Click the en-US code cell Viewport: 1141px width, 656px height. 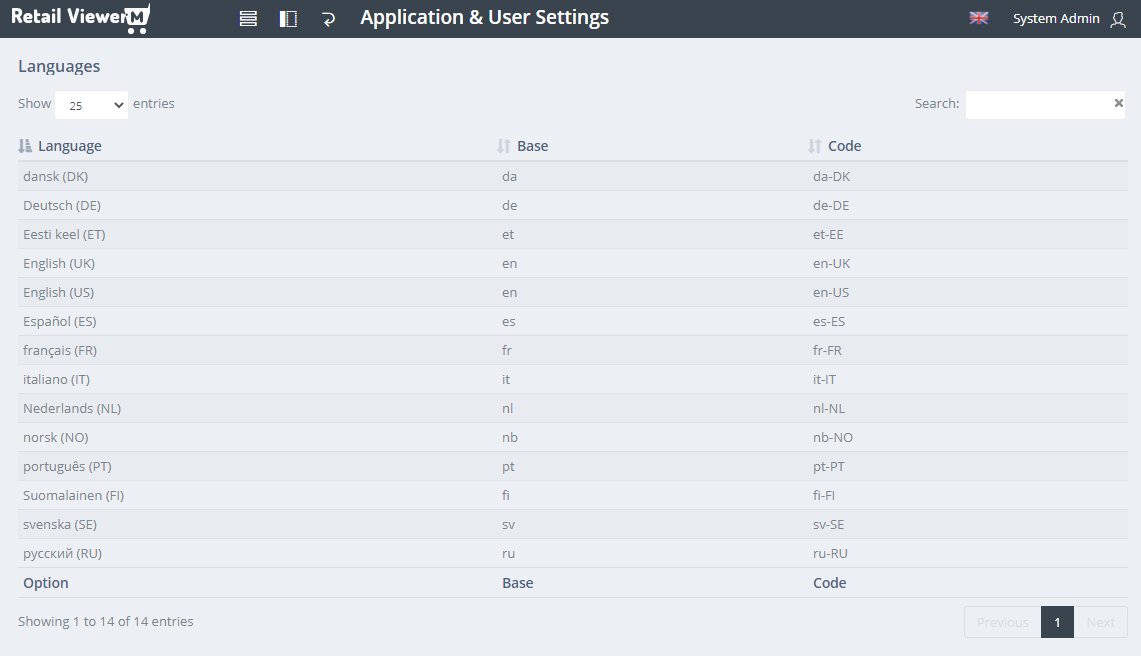tap(831, 292)
